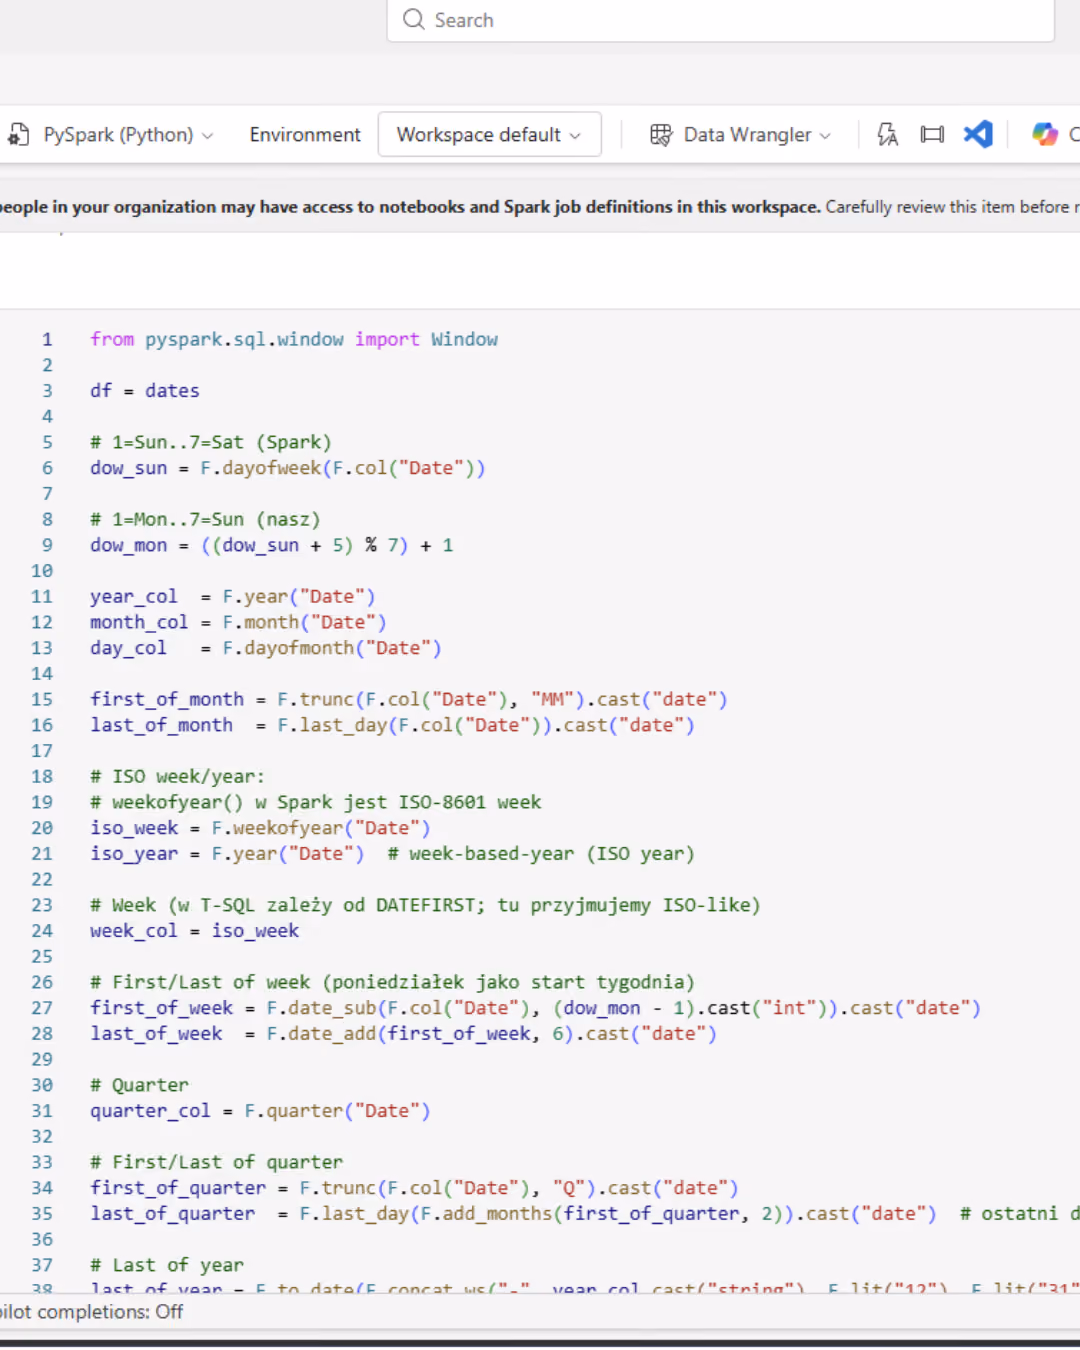Click the Environment label
The image size is (1080, 1350).
tap(305, 134)
